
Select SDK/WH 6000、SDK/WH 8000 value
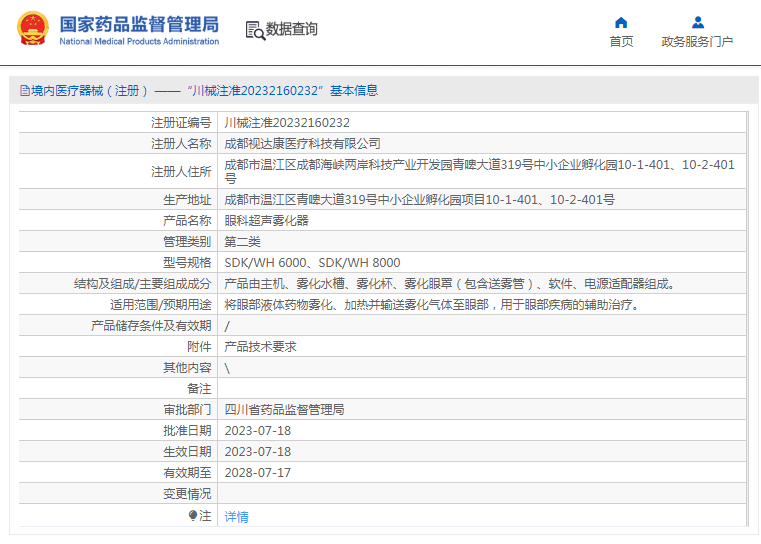(x=312, y=263)
